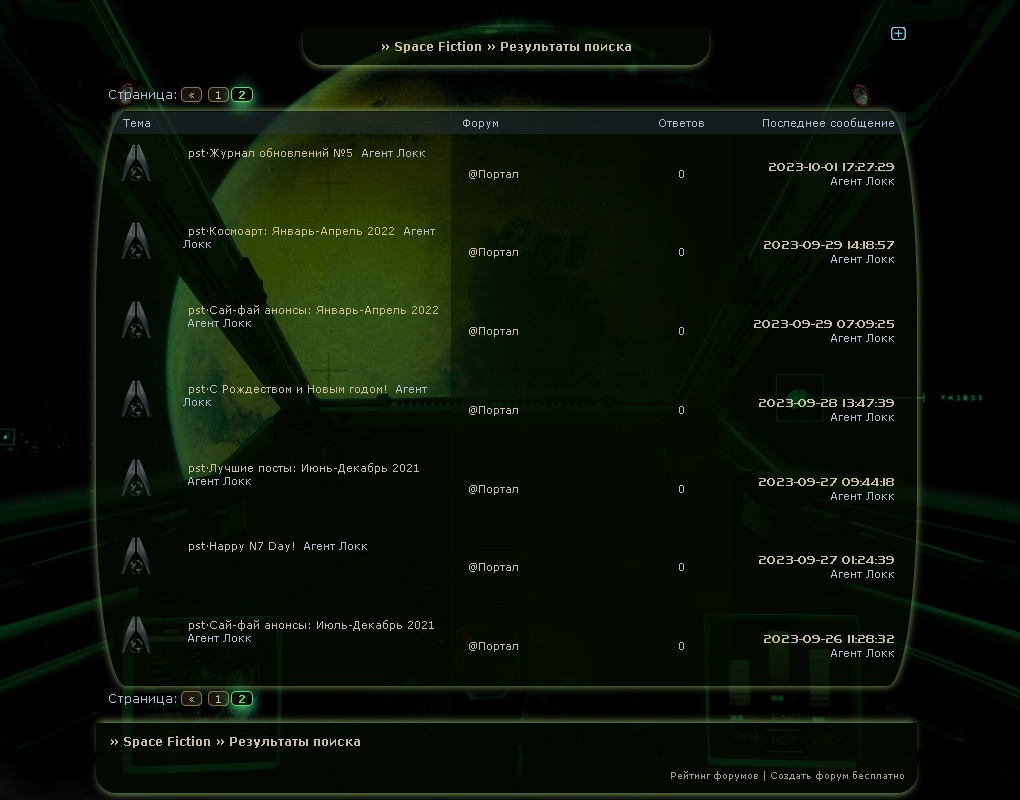
Task: Open @Портал forum in Сай-фай анонсы Июль-Декабрь row
Action: tap(493, 647)
